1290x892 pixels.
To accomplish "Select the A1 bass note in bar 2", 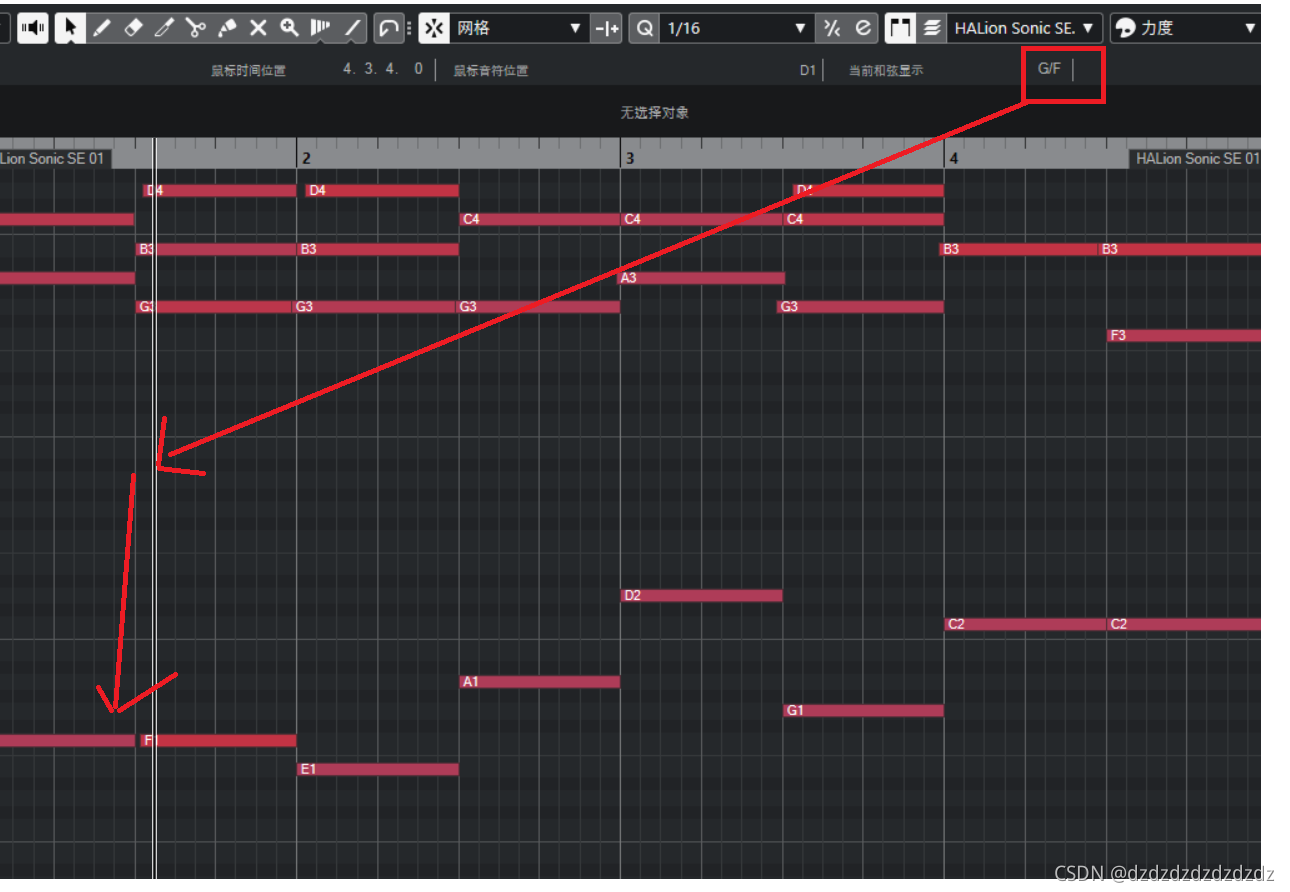I will coord(540,682).
